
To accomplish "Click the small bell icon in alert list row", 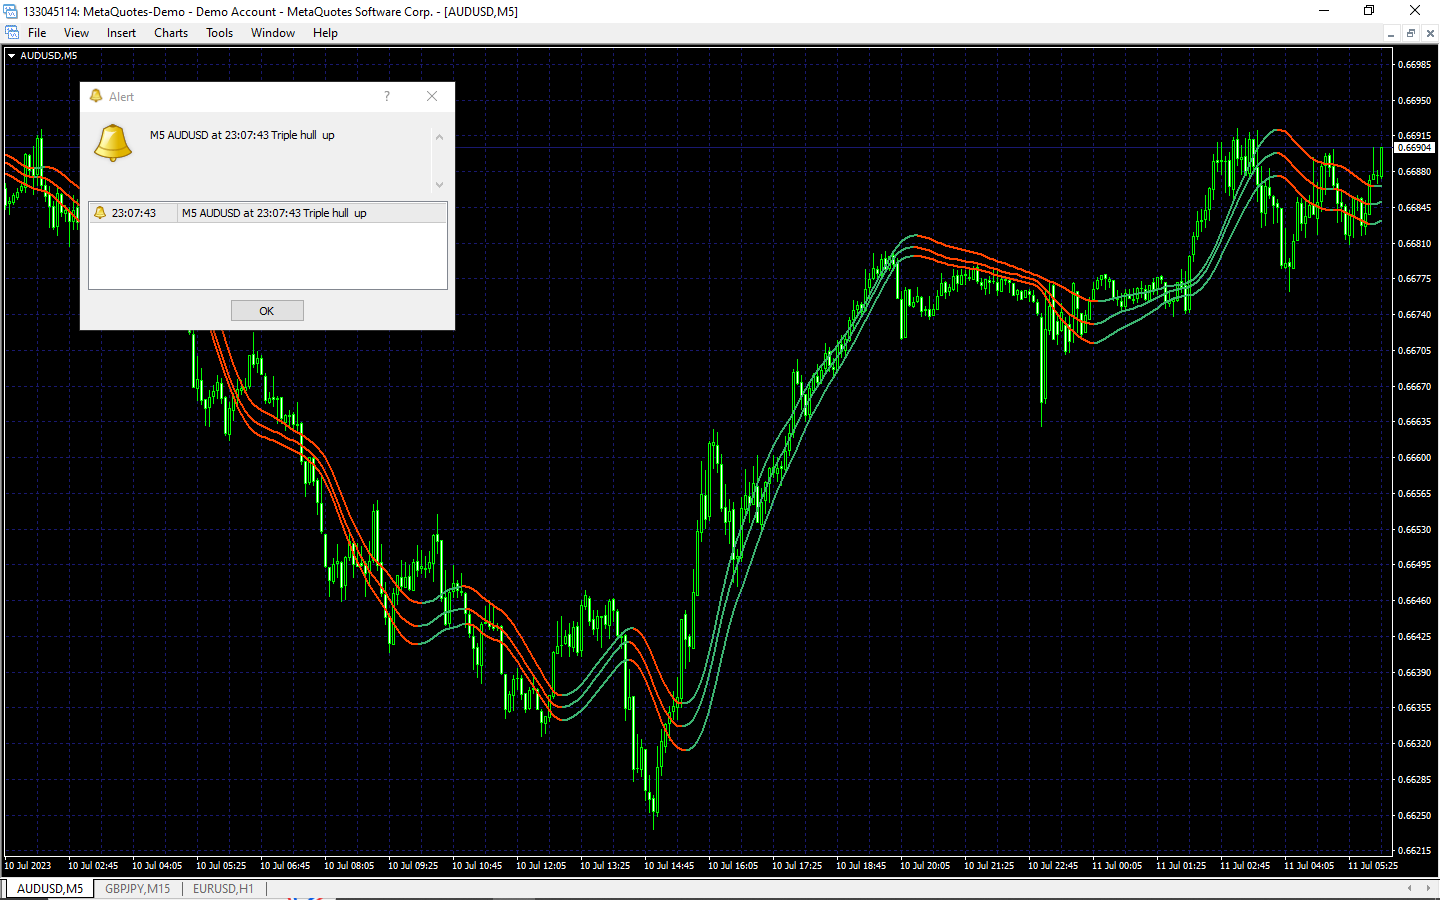I will (100, 213).
